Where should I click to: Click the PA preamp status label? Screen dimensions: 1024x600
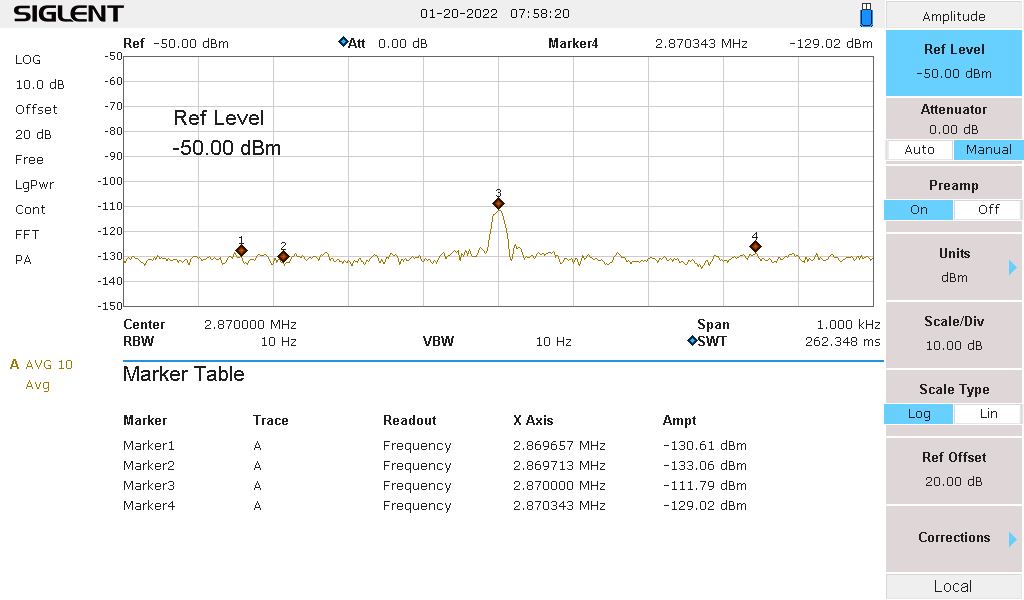(23, 260)
